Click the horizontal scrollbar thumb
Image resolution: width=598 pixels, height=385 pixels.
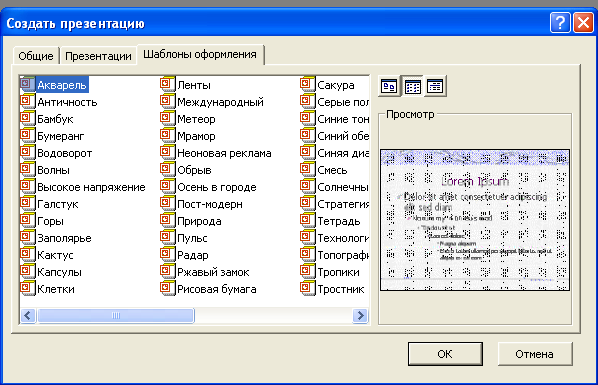click(116, 316)
